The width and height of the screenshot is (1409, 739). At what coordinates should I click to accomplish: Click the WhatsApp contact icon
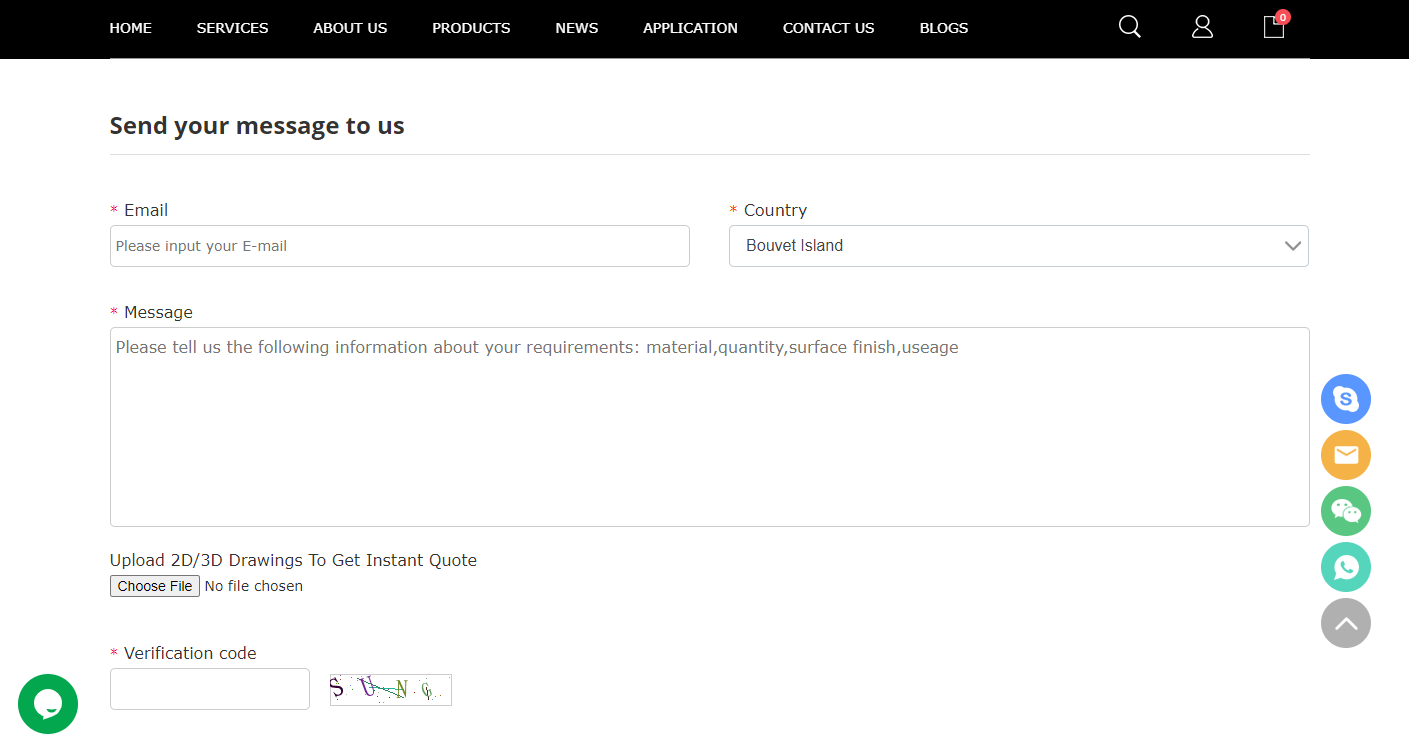(1345, 567)
